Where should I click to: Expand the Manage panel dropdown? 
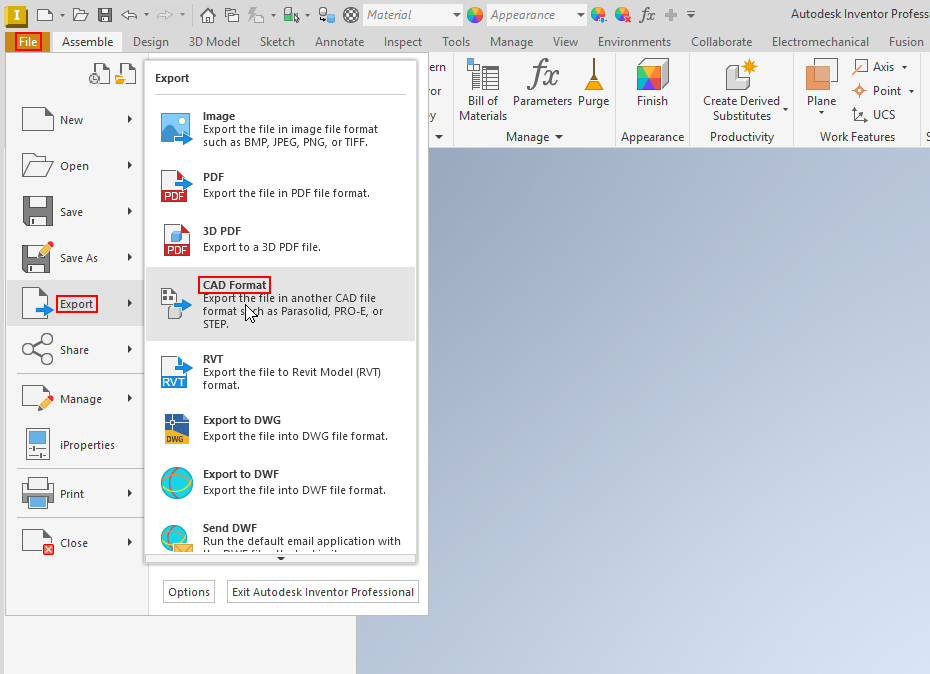pyautogui.click(x=558, y=137)
